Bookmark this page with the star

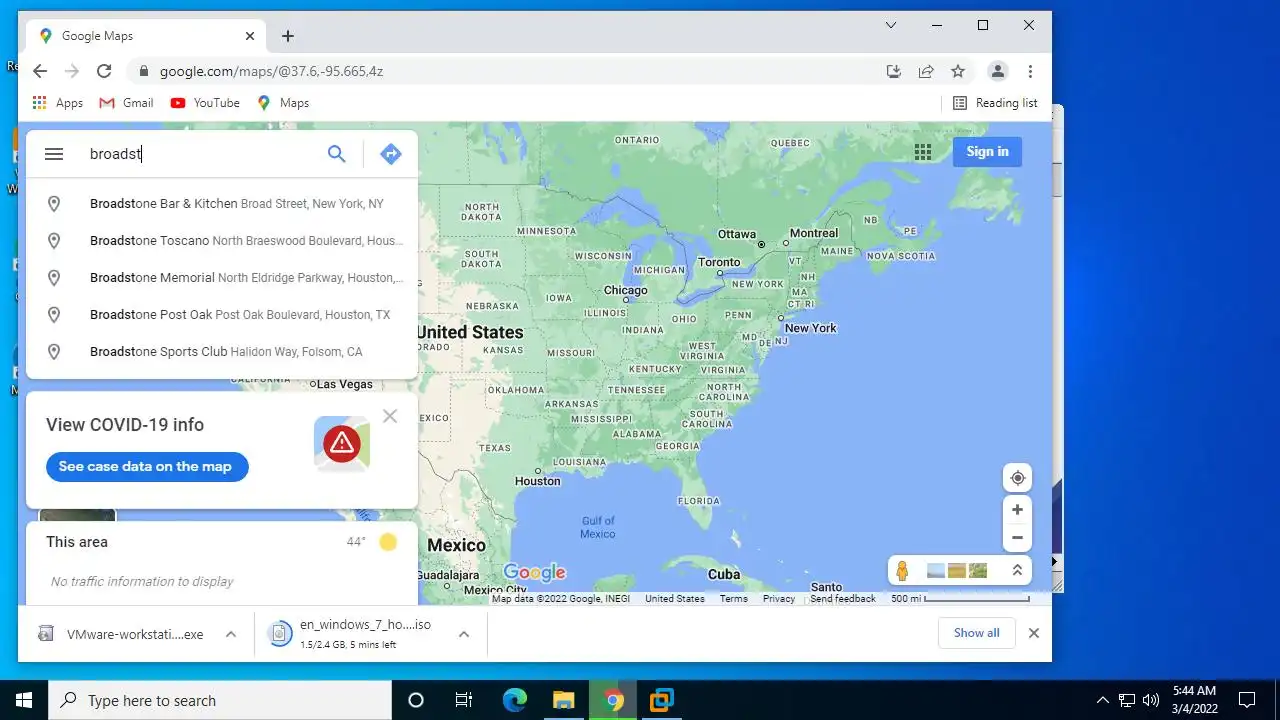click(958, 71)
